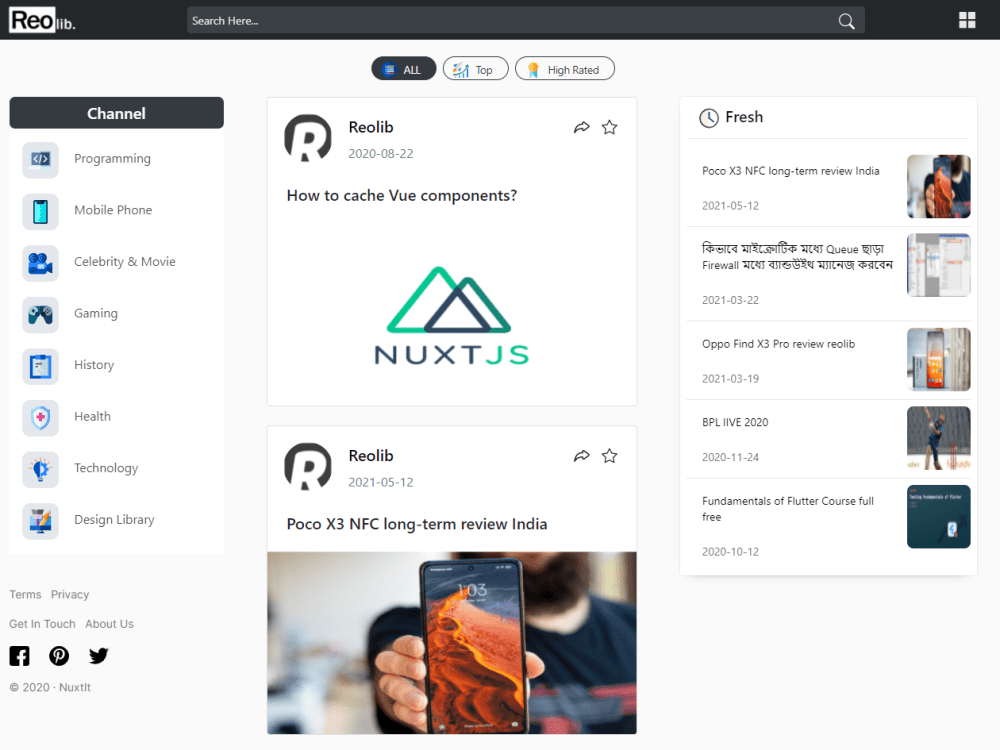Click the Programming channel icon

tap(40, 159)
